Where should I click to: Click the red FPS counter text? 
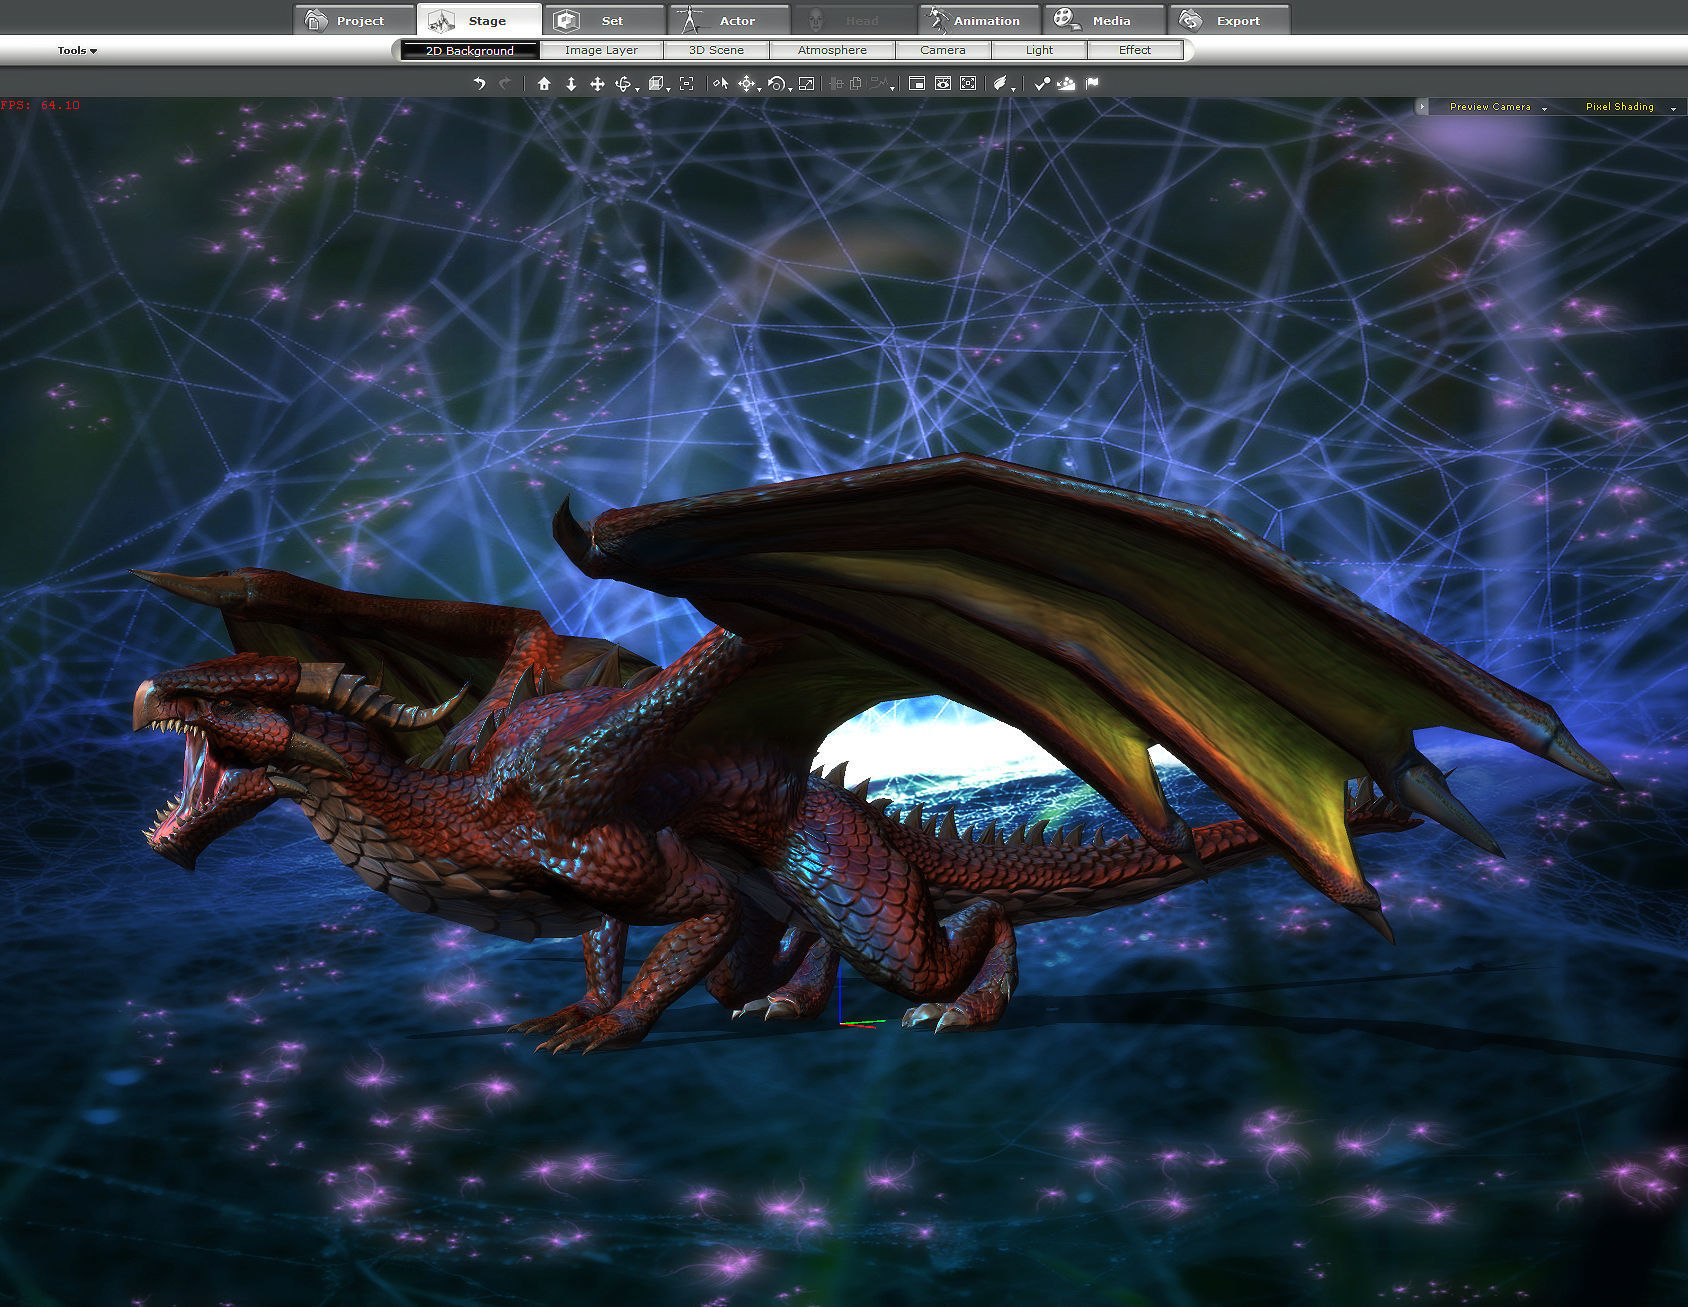(40, 105)
